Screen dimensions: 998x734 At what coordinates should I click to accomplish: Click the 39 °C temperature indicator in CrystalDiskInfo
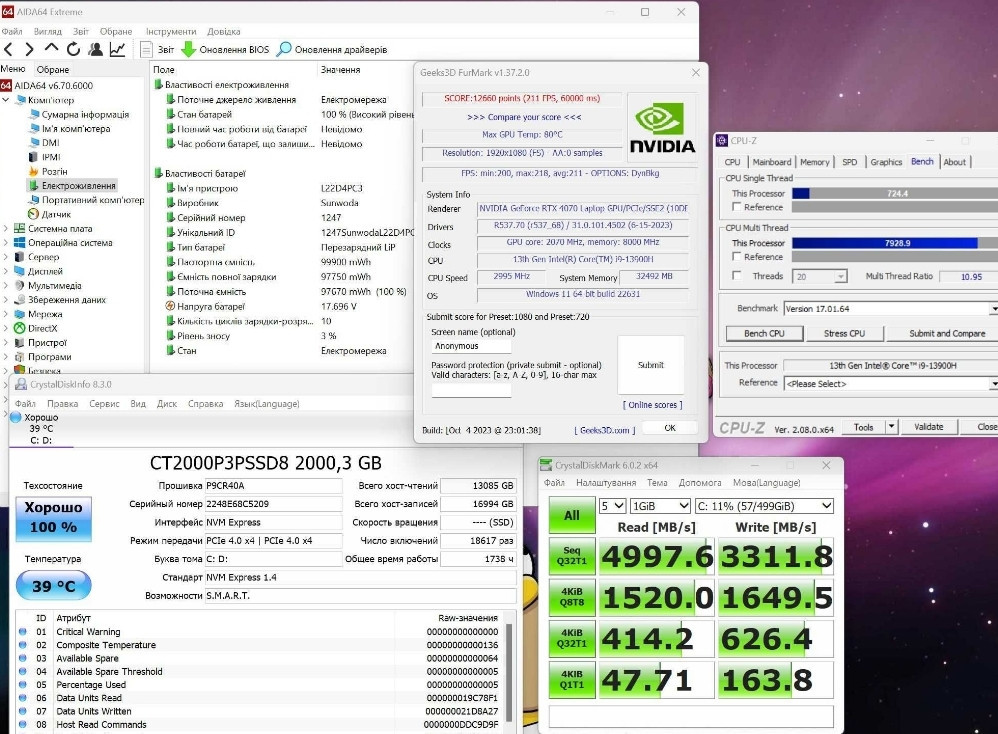(53, 585)
